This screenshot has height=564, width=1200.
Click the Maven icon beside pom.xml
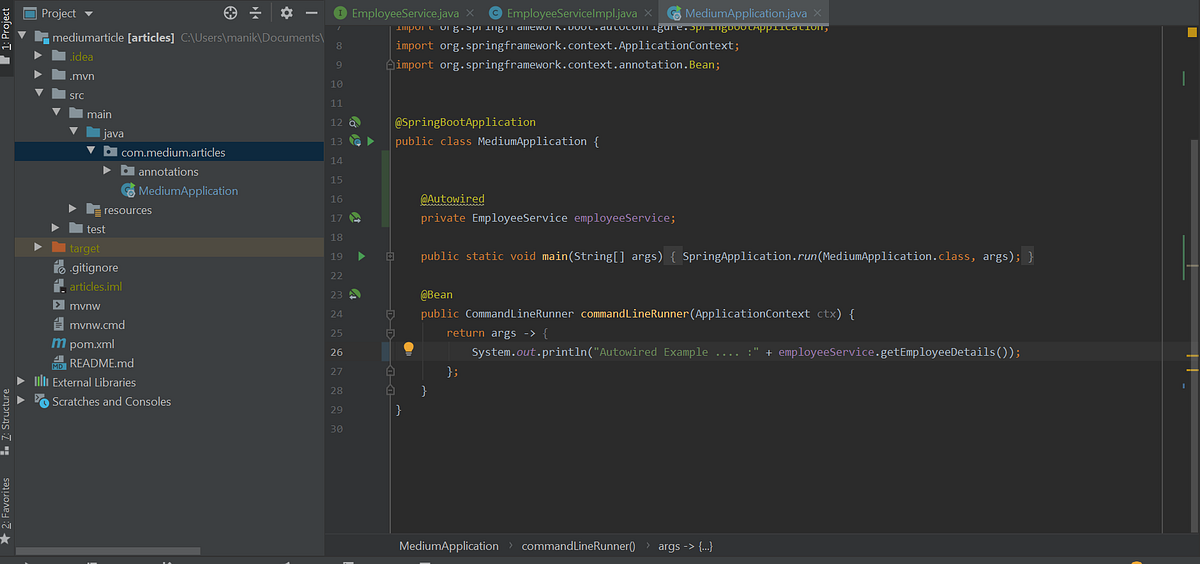[x=60, y=344]
